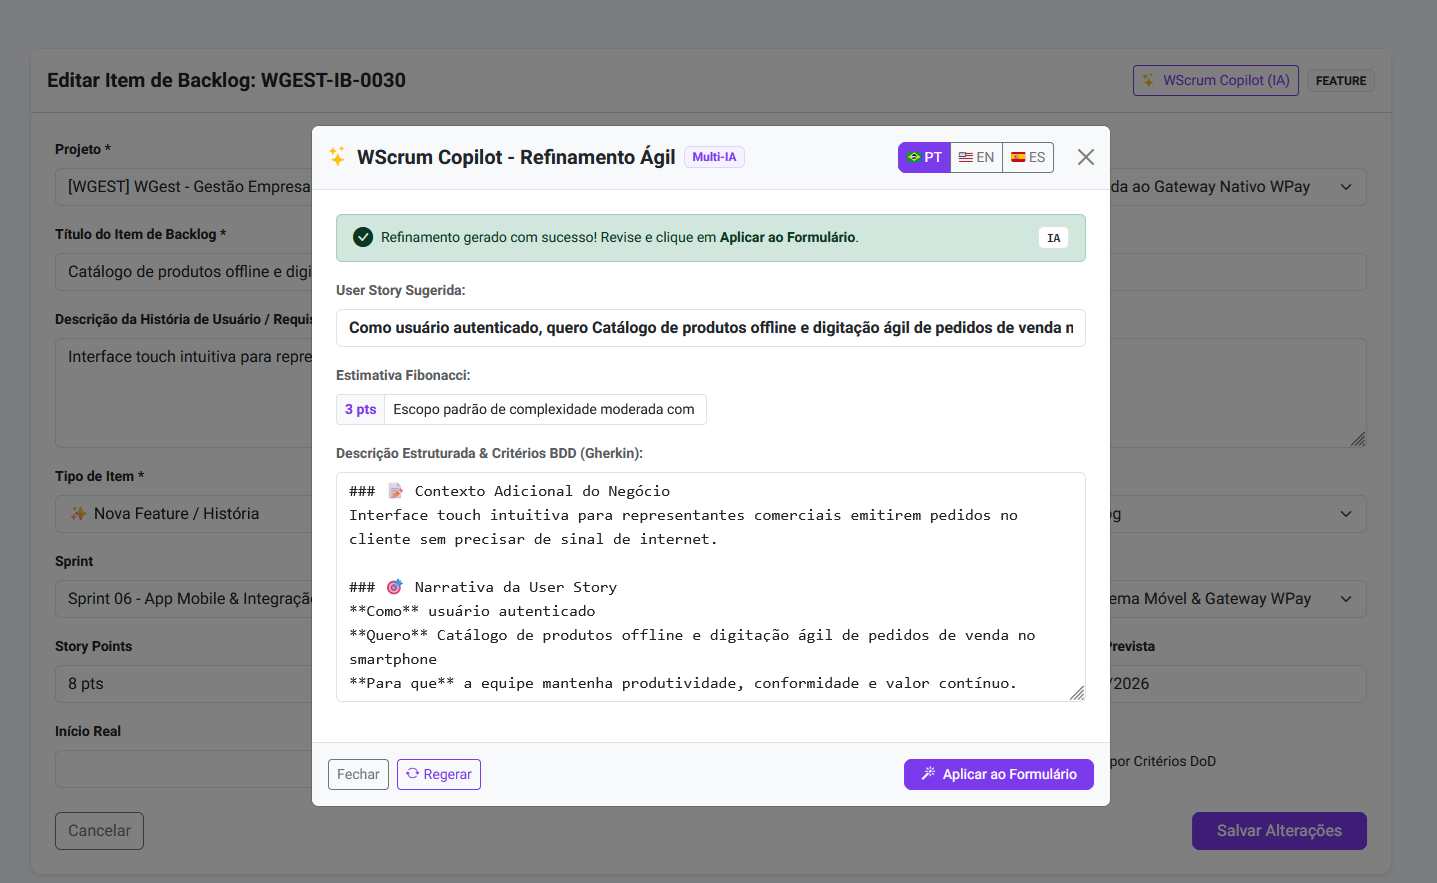Click the FEATURE badge

point(1341,81)
